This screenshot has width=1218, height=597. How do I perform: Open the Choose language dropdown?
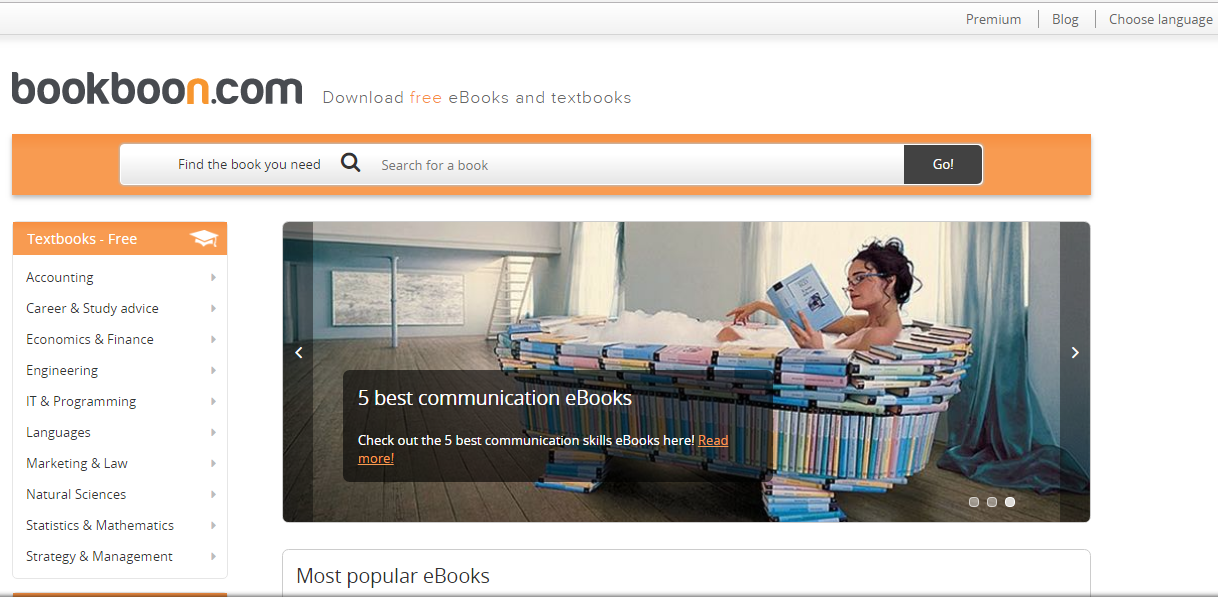[x=1160, y=19]
